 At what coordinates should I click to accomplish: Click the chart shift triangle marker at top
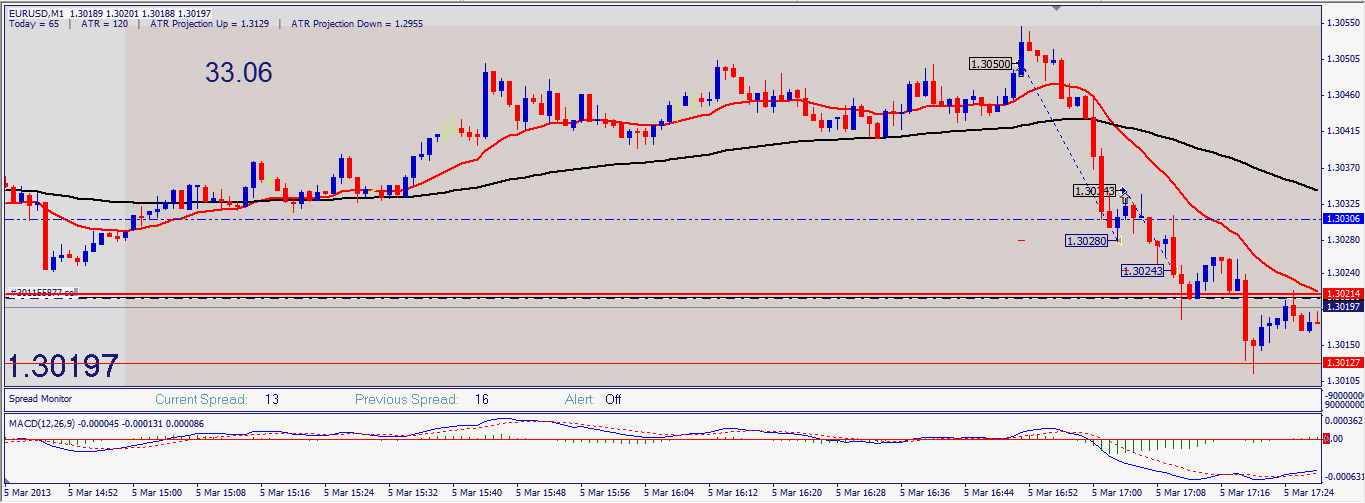tap(1057, 7)
